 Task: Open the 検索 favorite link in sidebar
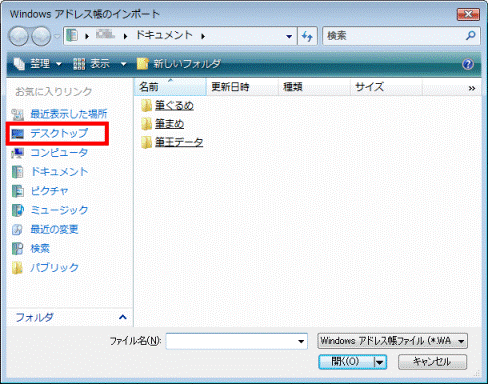click(40, 248)
